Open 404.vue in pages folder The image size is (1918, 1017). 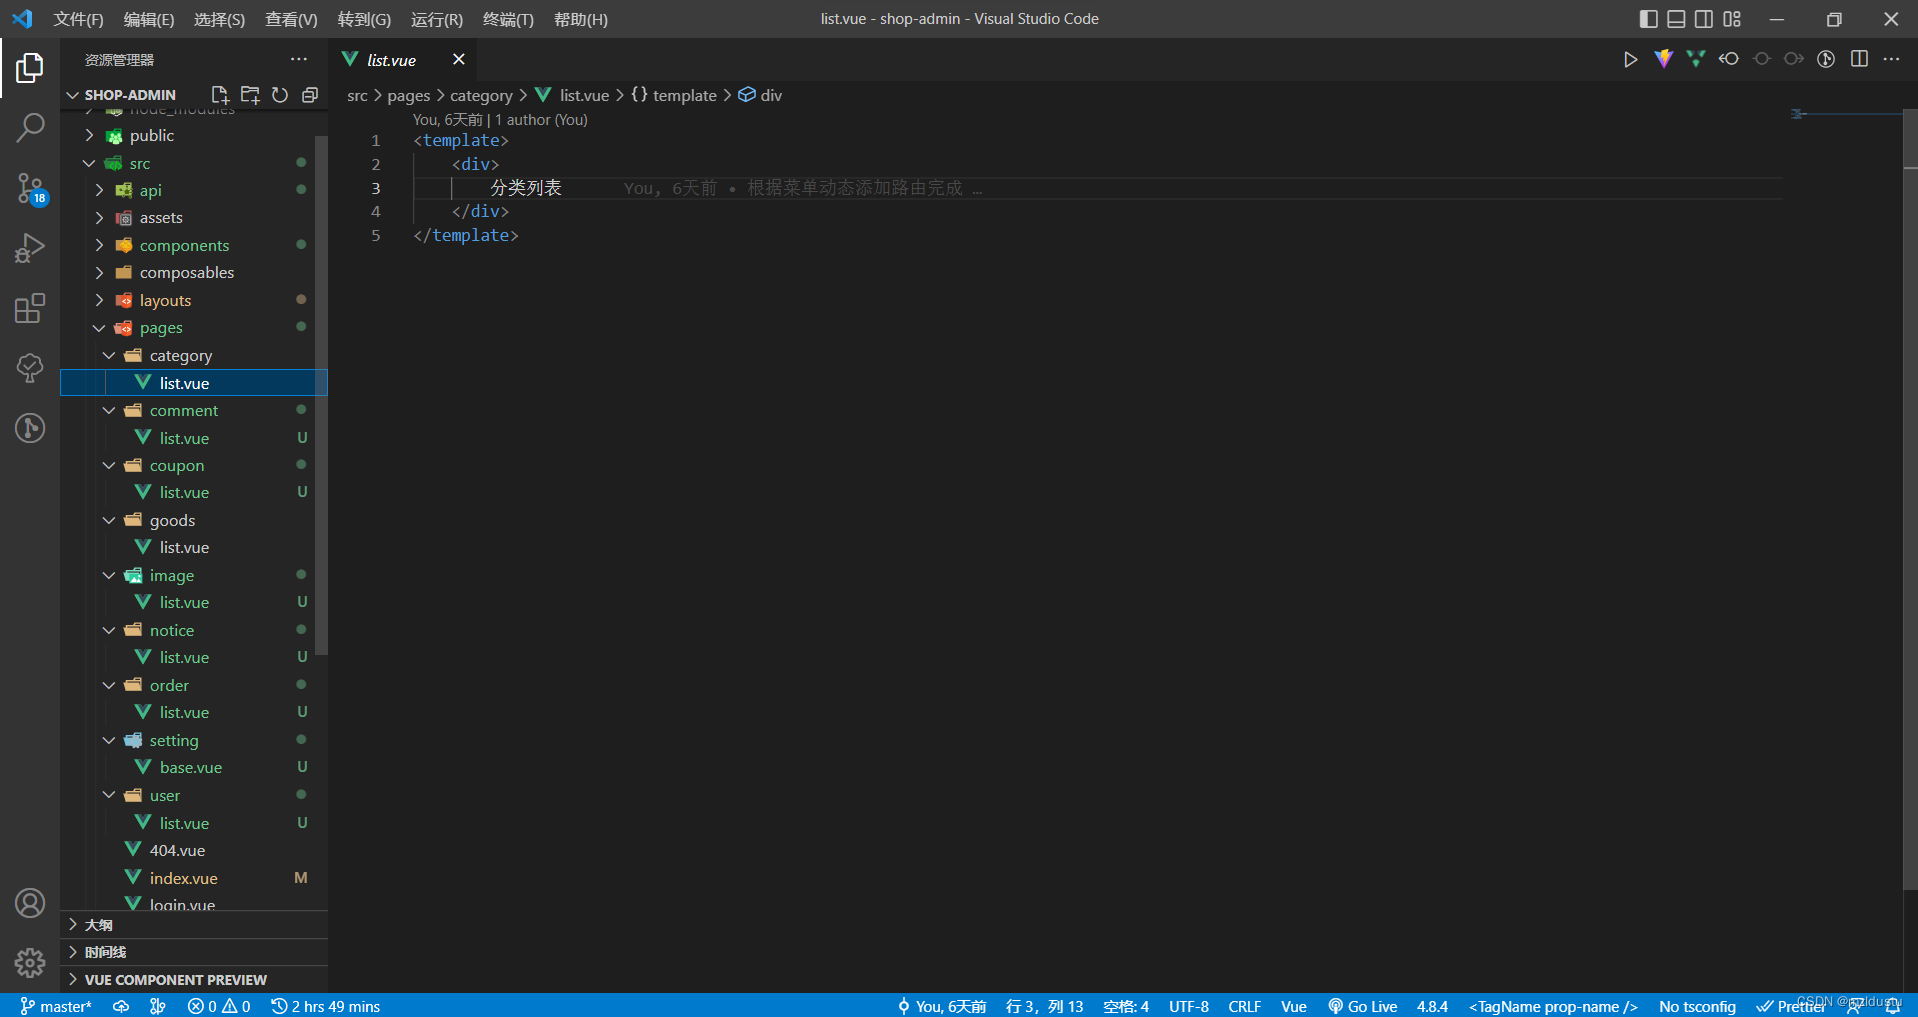click(x=177, y=850)
